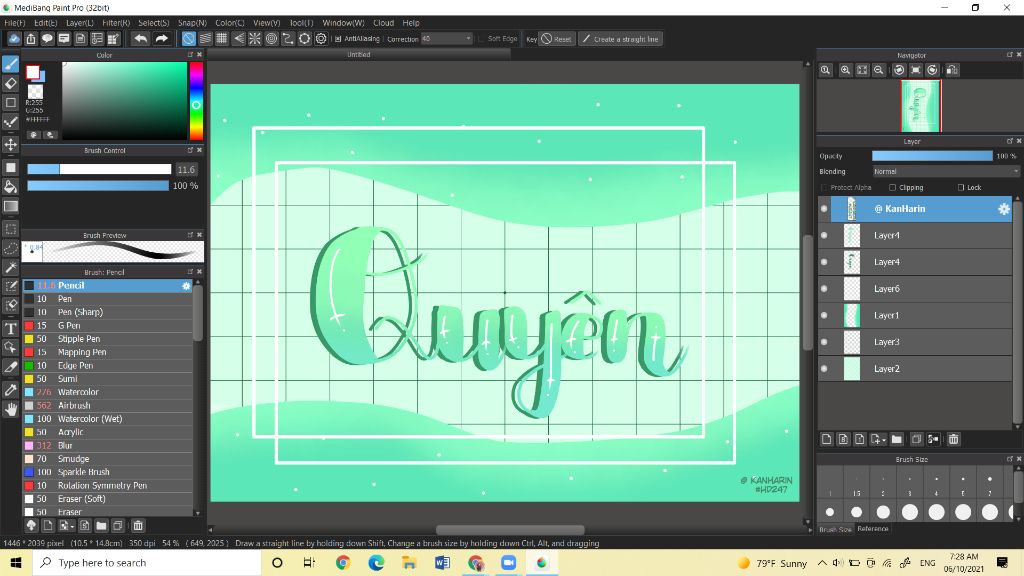Enable the Clipping checkbox
This screenshot has height=576, width=1024.
click(x=892, y=187)
